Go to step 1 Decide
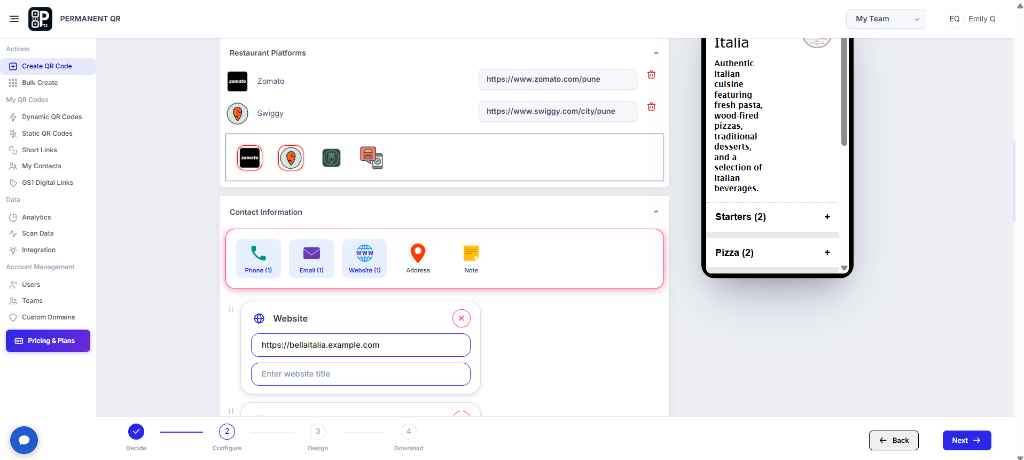 (x=136, y=431)
